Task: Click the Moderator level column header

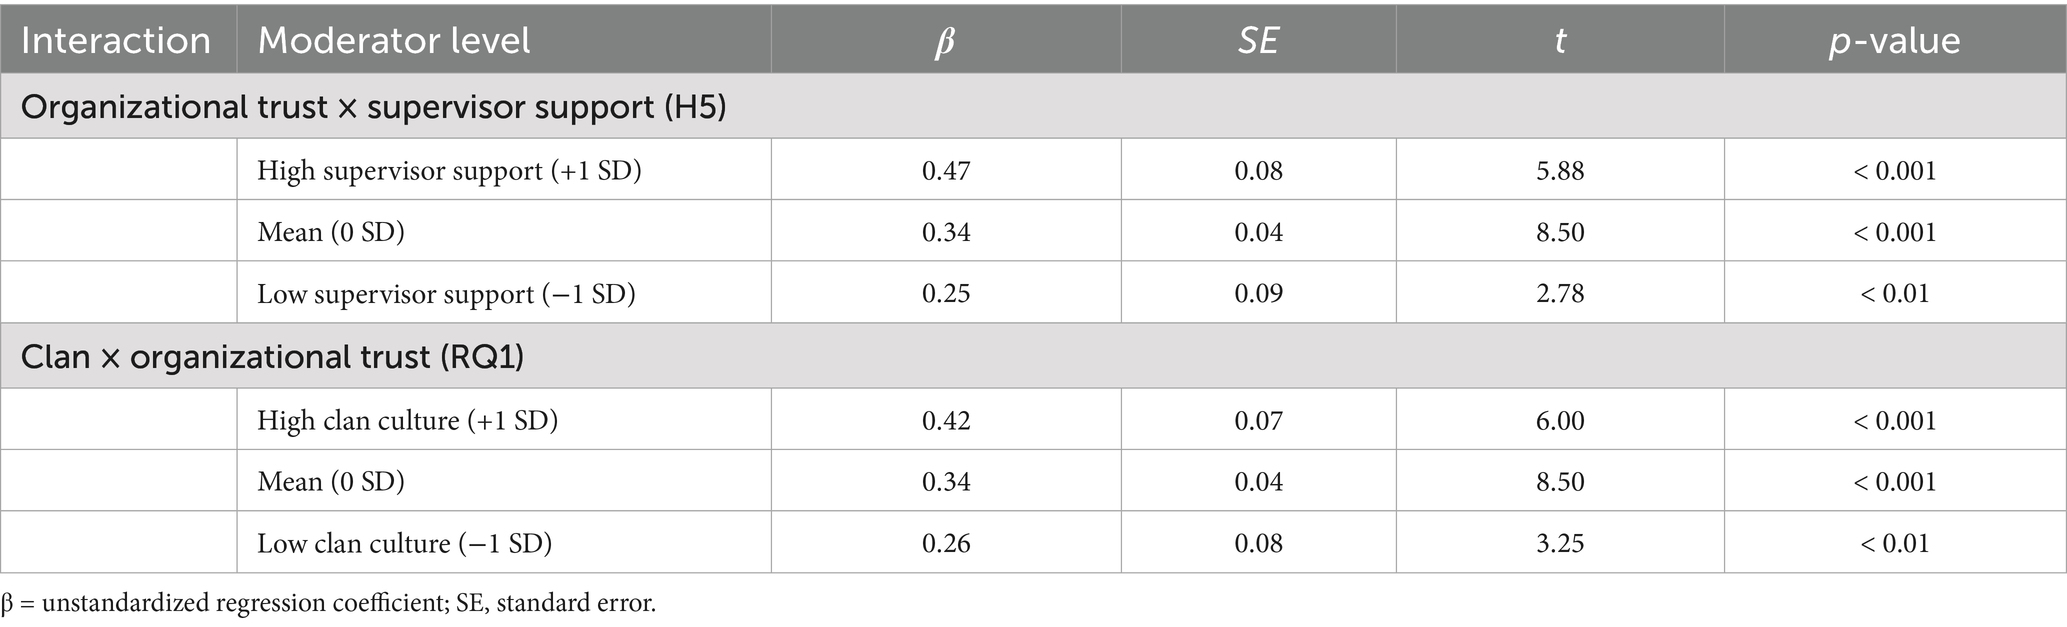Action: coord(394,41)
